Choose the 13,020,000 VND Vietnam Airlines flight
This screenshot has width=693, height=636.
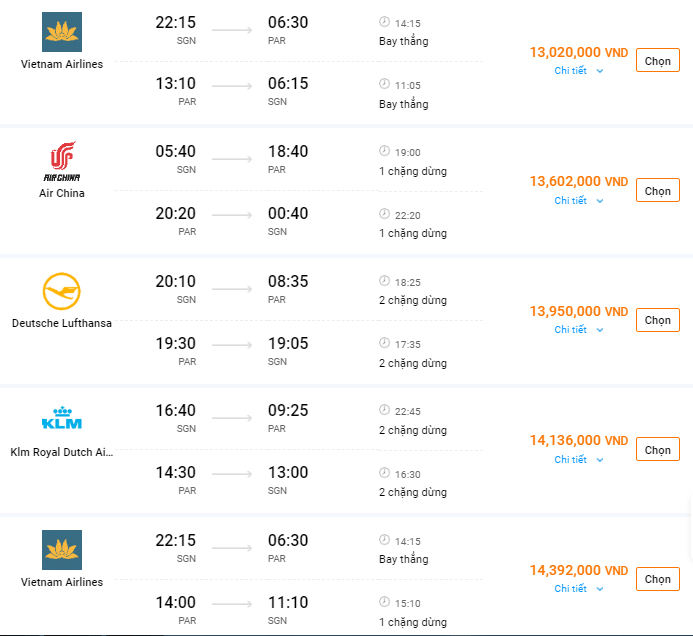point(657,61)
